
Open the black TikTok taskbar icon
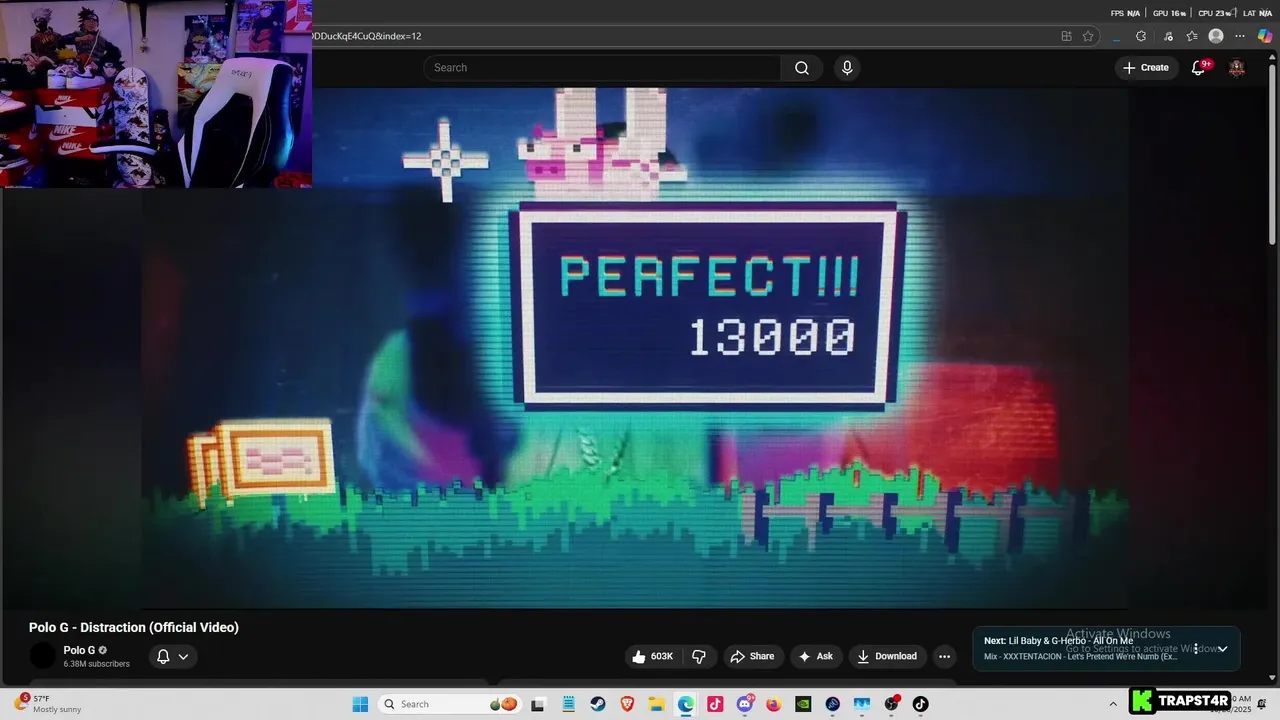pos(921,704)
